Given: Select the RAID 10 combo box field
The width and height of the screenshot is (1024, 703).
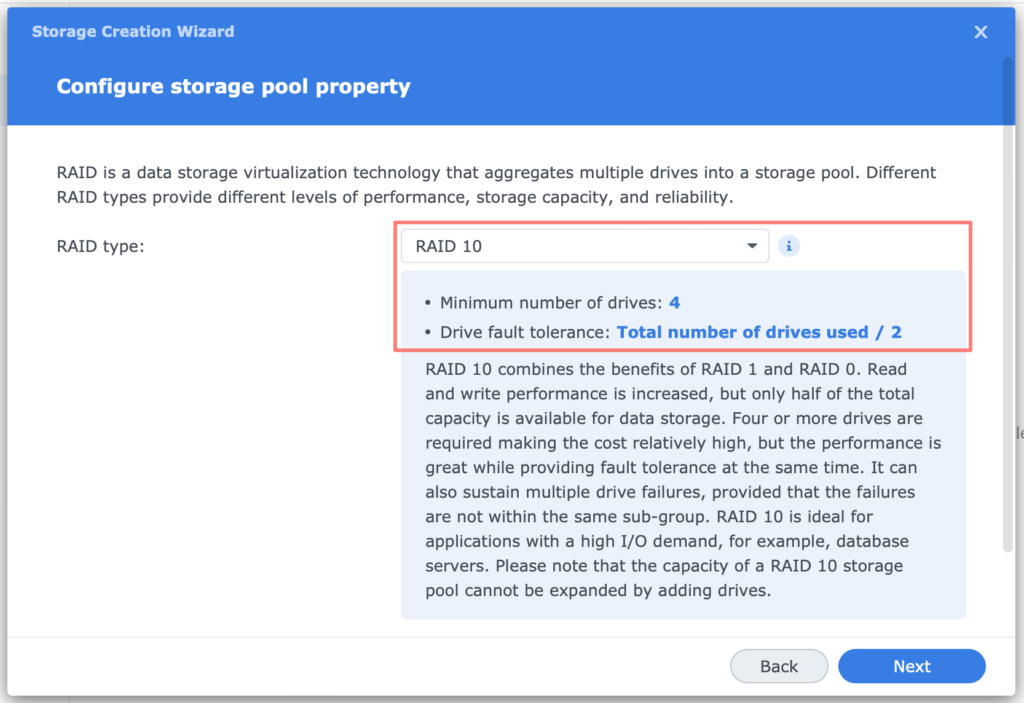Looking at the screenshot, I should 584,245.
